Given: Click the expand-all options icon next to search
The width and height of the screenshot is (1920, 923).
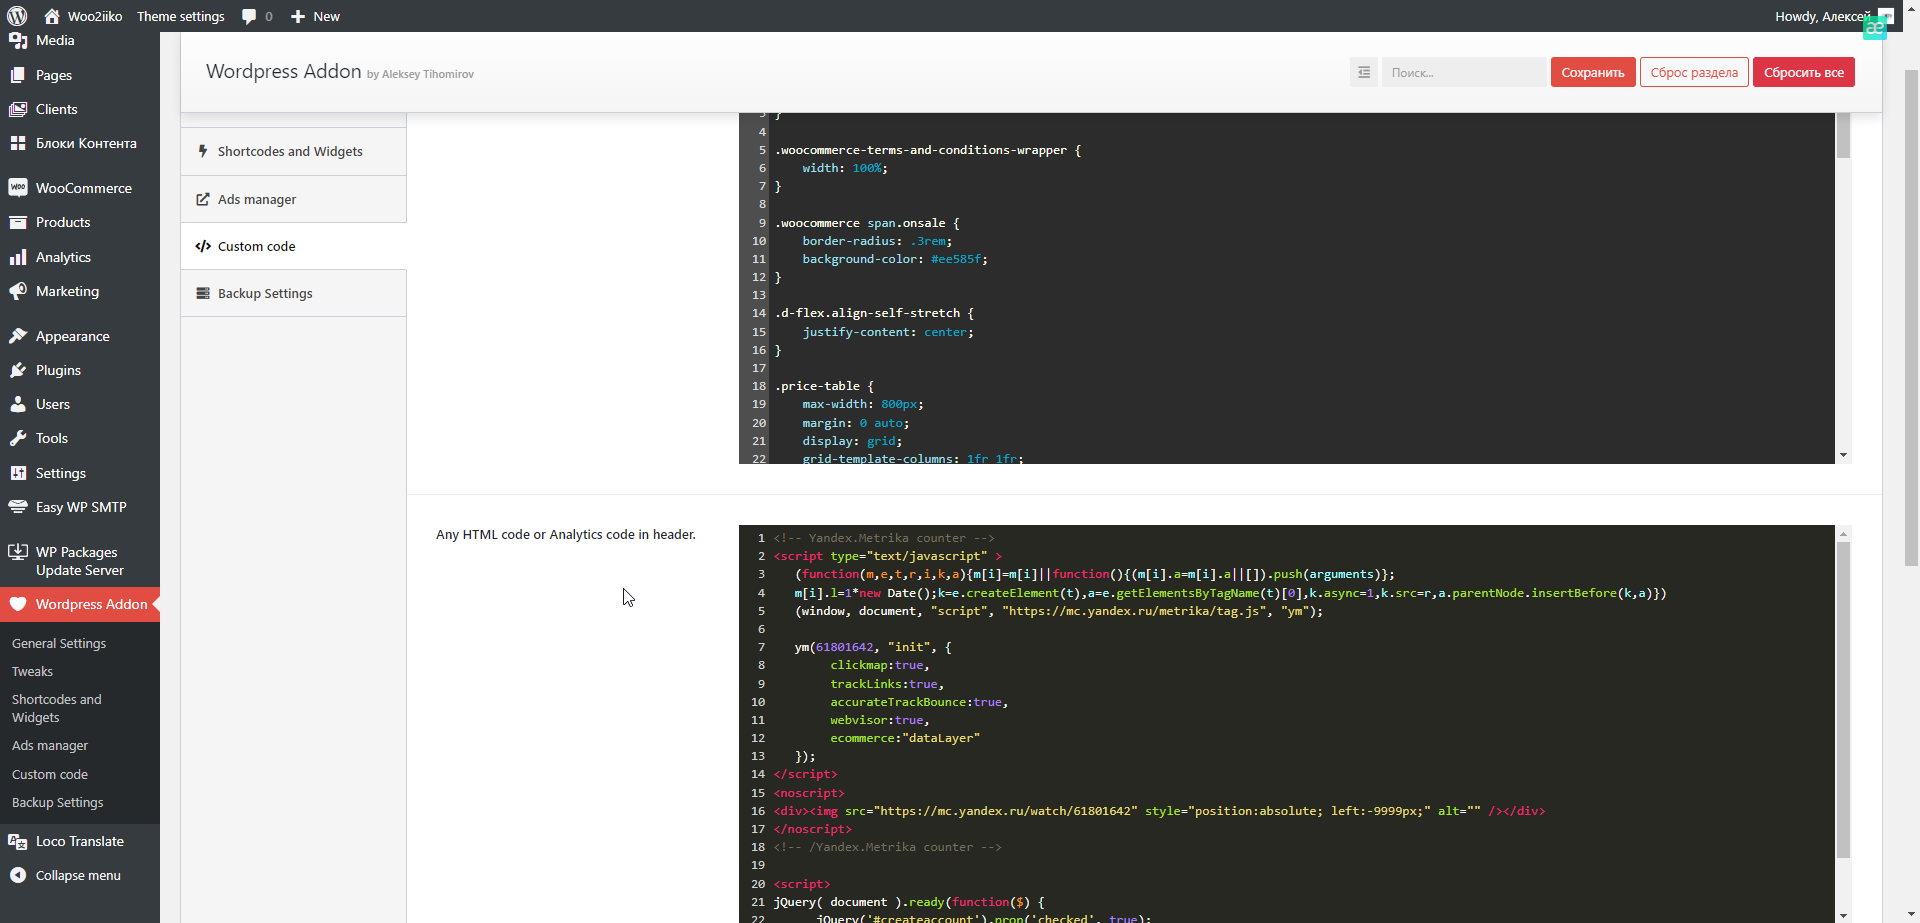Looking at the screenshot, I should [x=1364, y=72].
